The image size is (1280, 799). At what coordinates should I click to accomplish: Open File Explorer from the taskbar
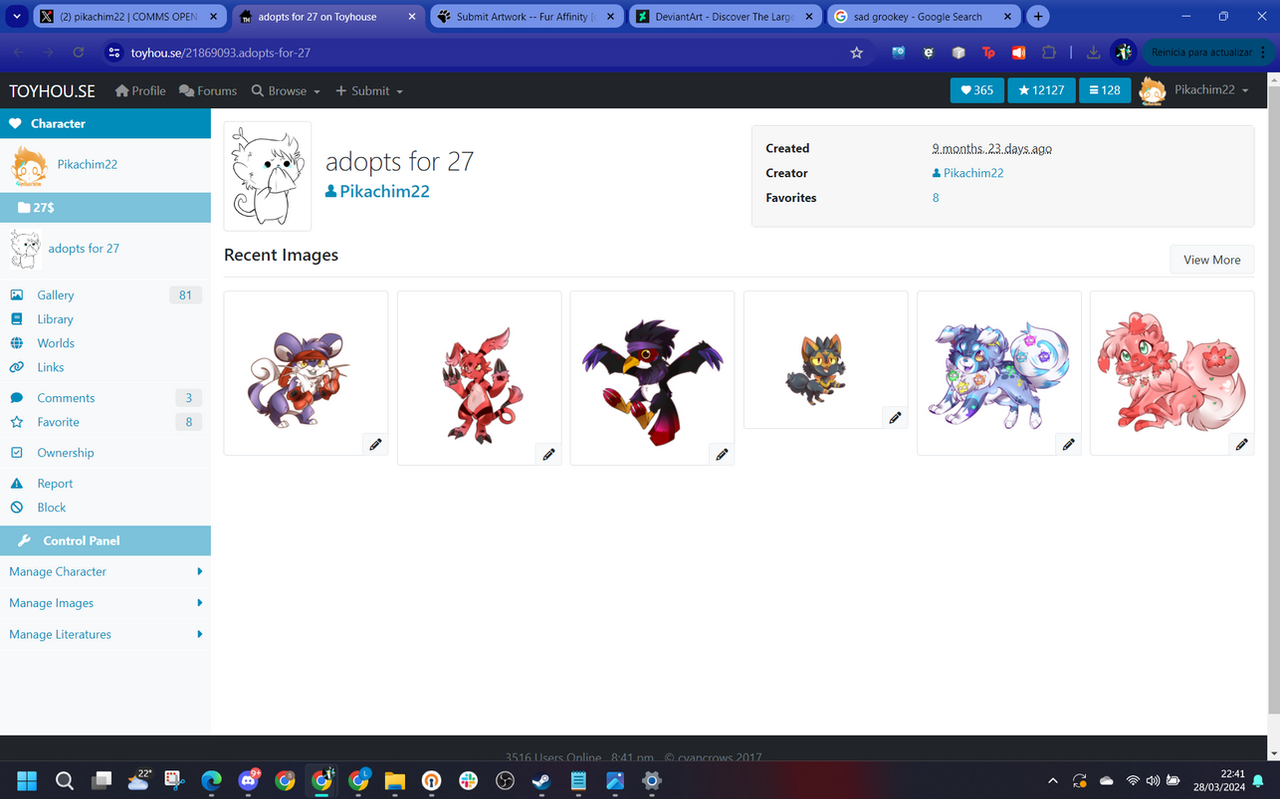pyautogui.click(x=395, y=781)
